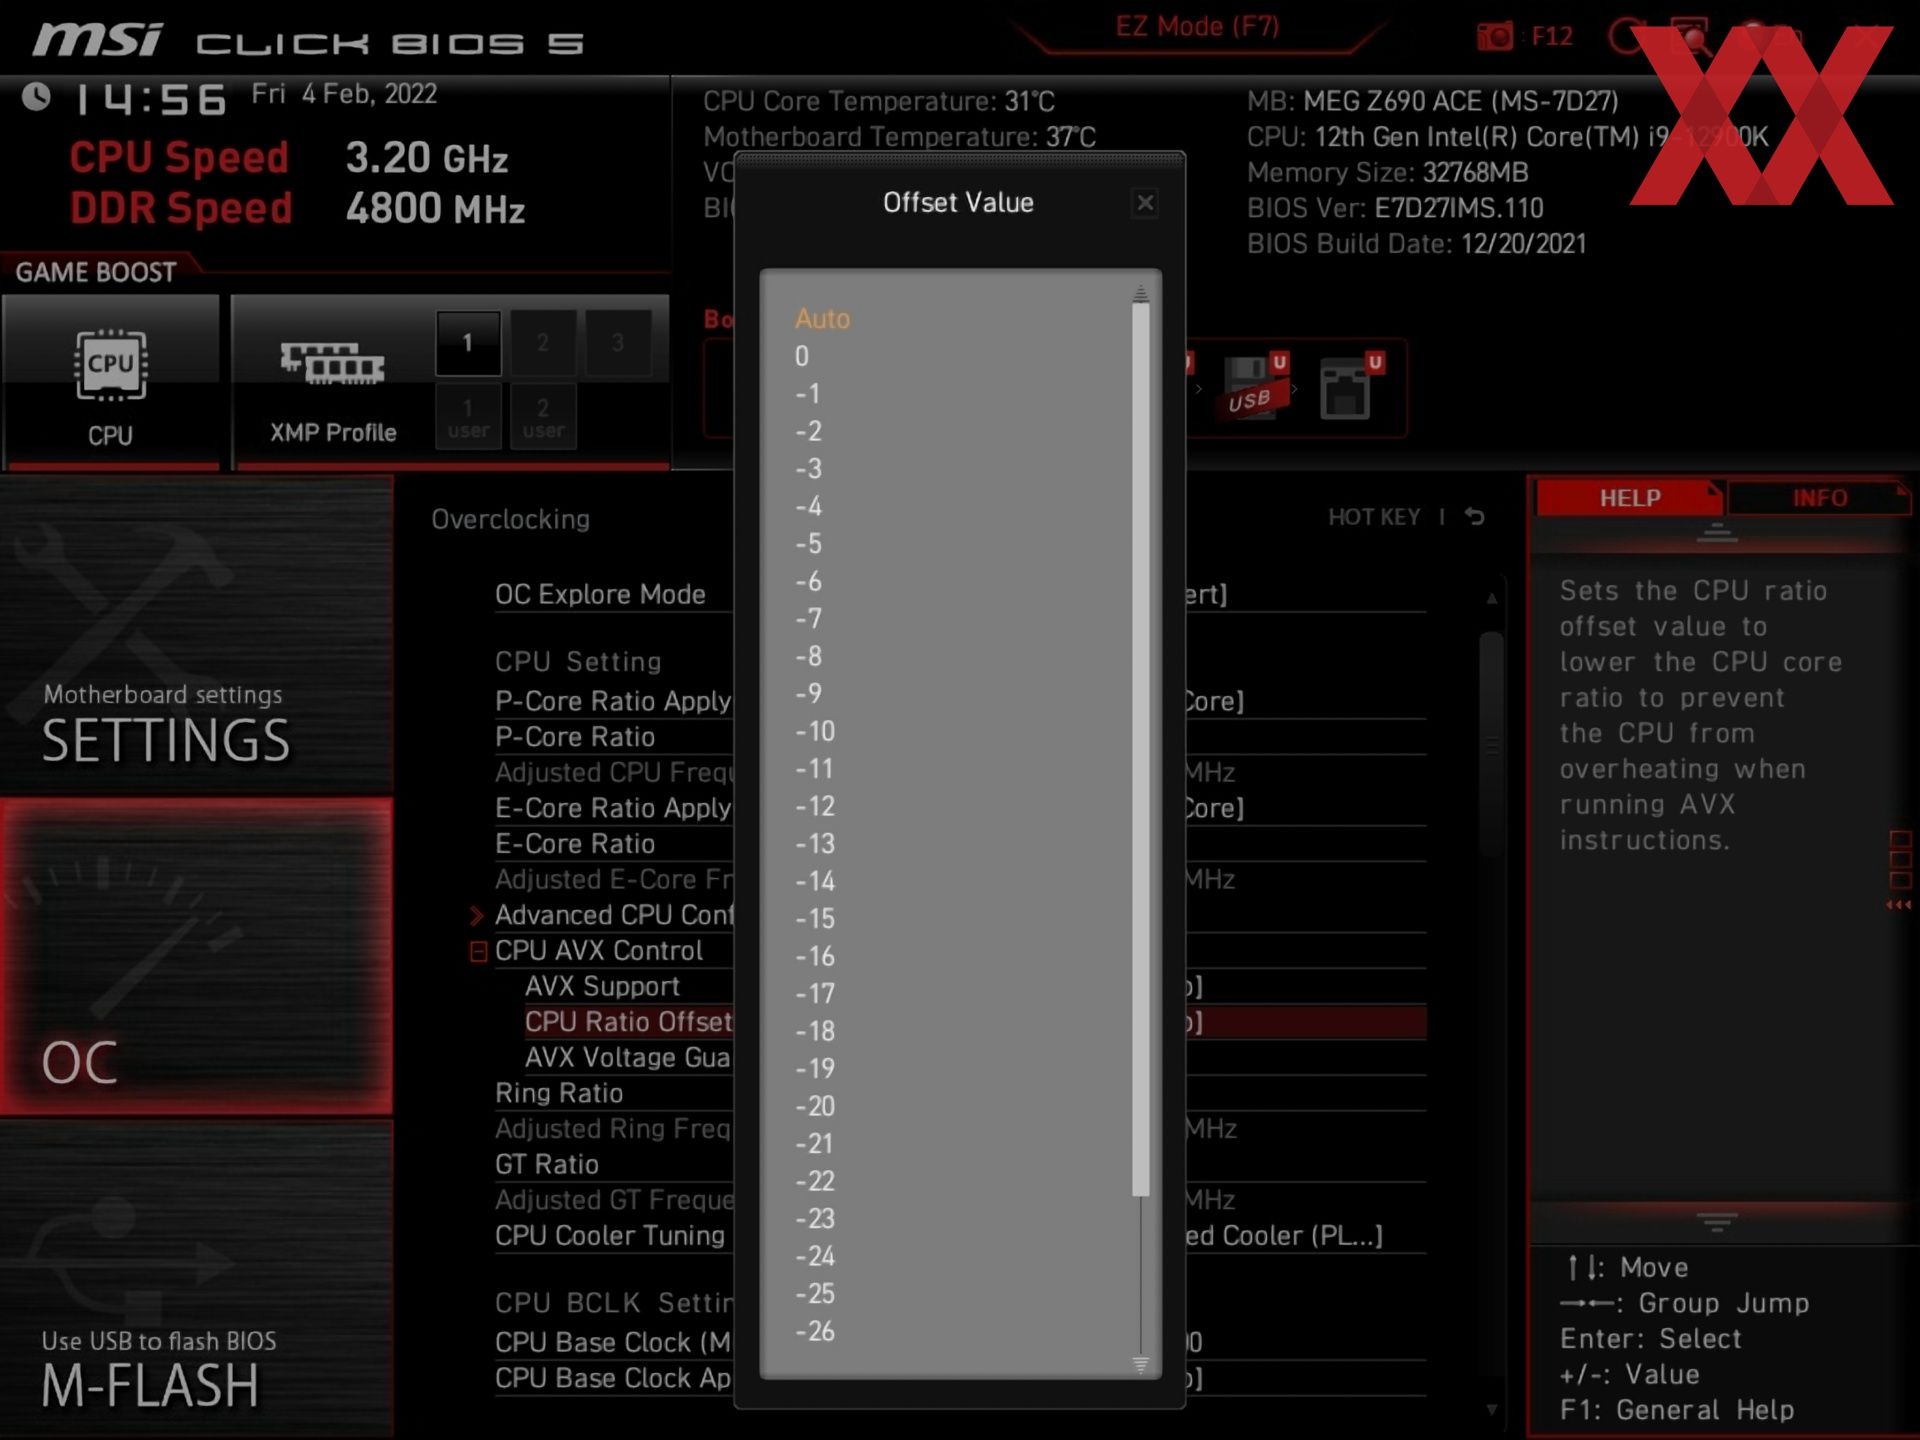Select offset value -17

click(815, 994)
